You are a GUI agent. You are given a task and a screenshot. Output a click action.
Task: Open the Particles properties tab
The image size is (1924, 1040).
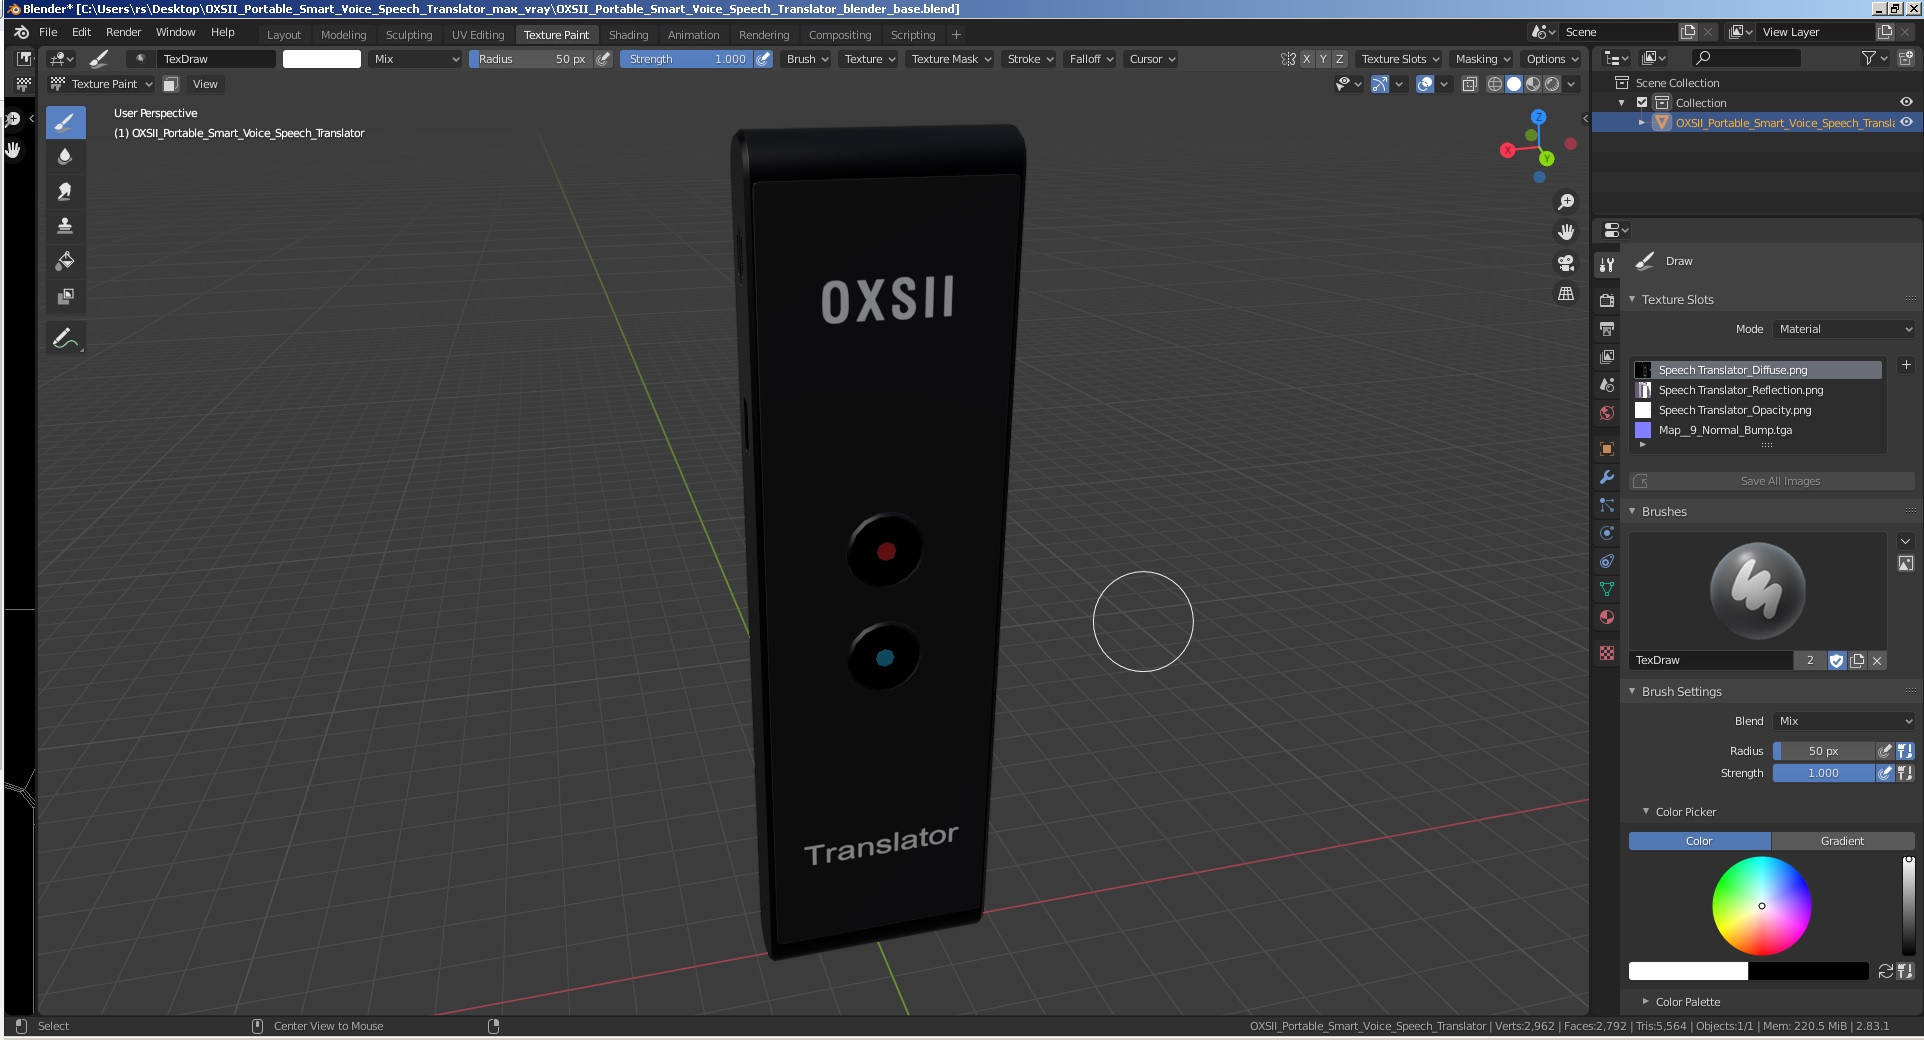tap(1607, 505)
